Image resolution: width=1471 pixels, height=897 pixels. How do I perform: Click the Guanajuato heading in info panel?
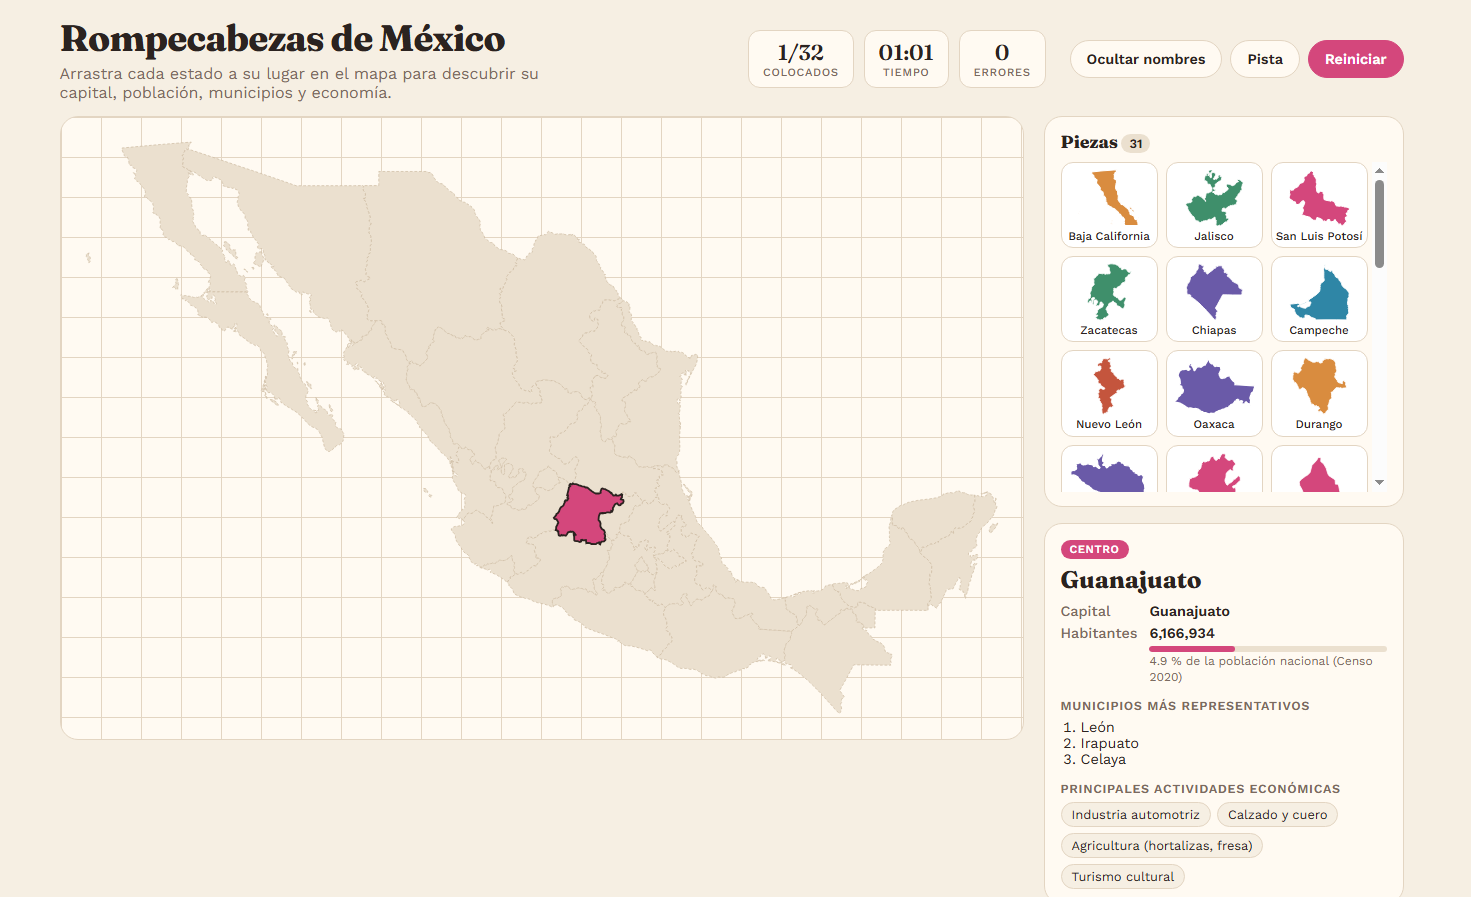[1131, 580]
